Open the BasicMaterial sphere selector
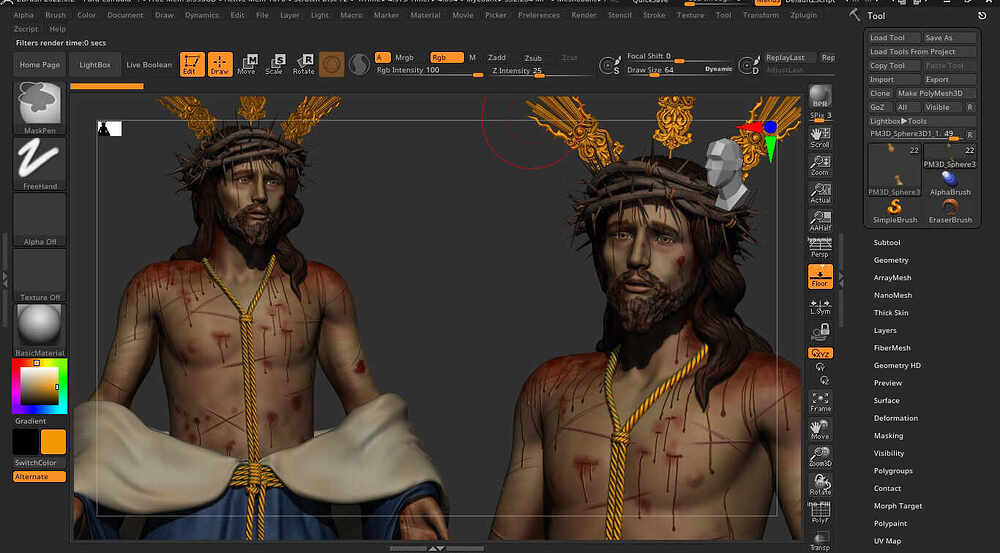Viewport: 1000px width, 553px height. 40,330
